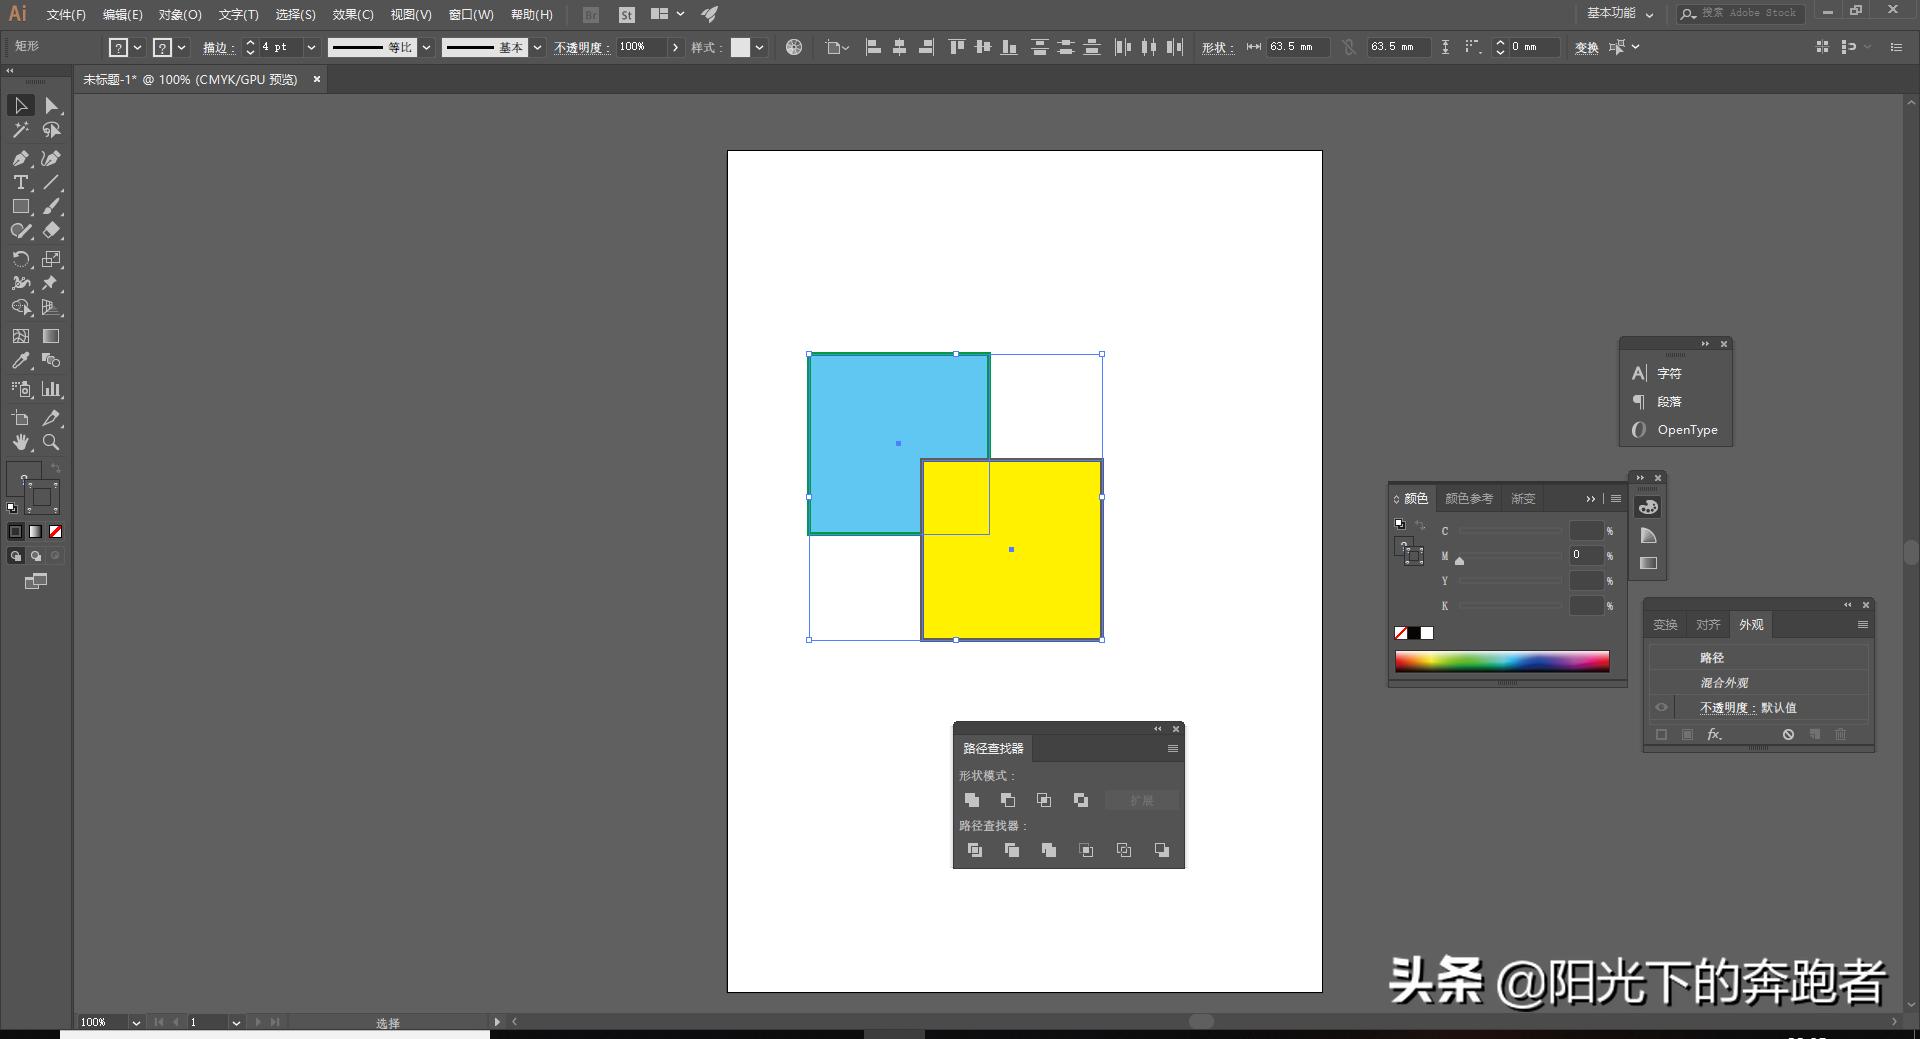
Task: Open the 基本功能 workspace switcher
Action: tap(1620, 14)
